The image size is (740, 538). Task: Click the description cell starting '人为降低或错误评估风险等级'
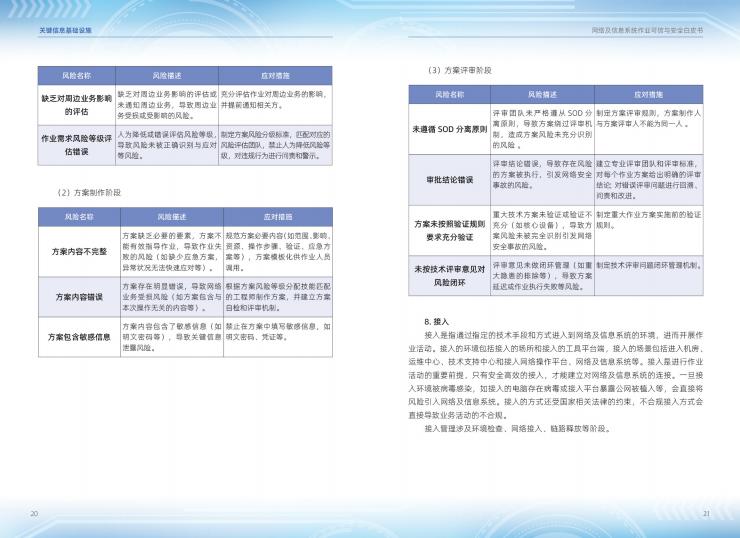click(167, 145)
